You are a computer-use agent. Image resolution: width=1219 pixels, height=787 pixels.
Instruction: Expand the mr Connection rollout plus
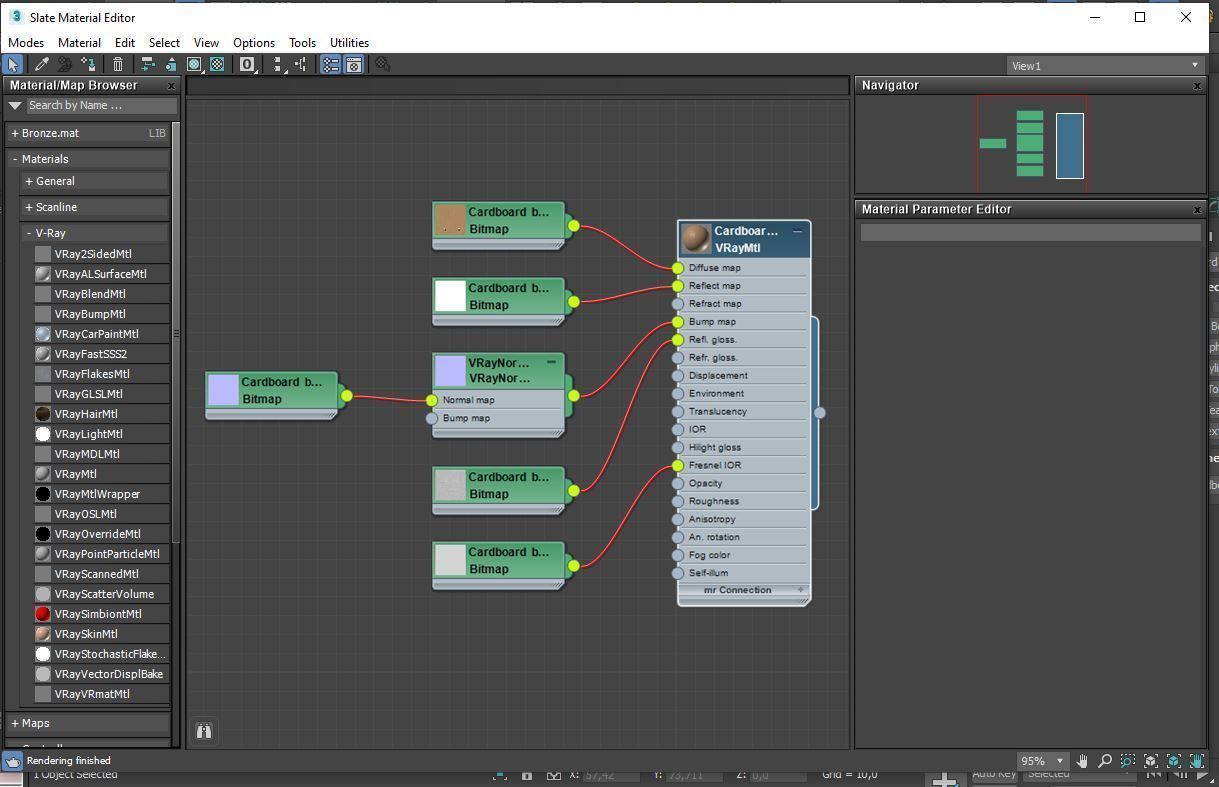pos(800,590)
